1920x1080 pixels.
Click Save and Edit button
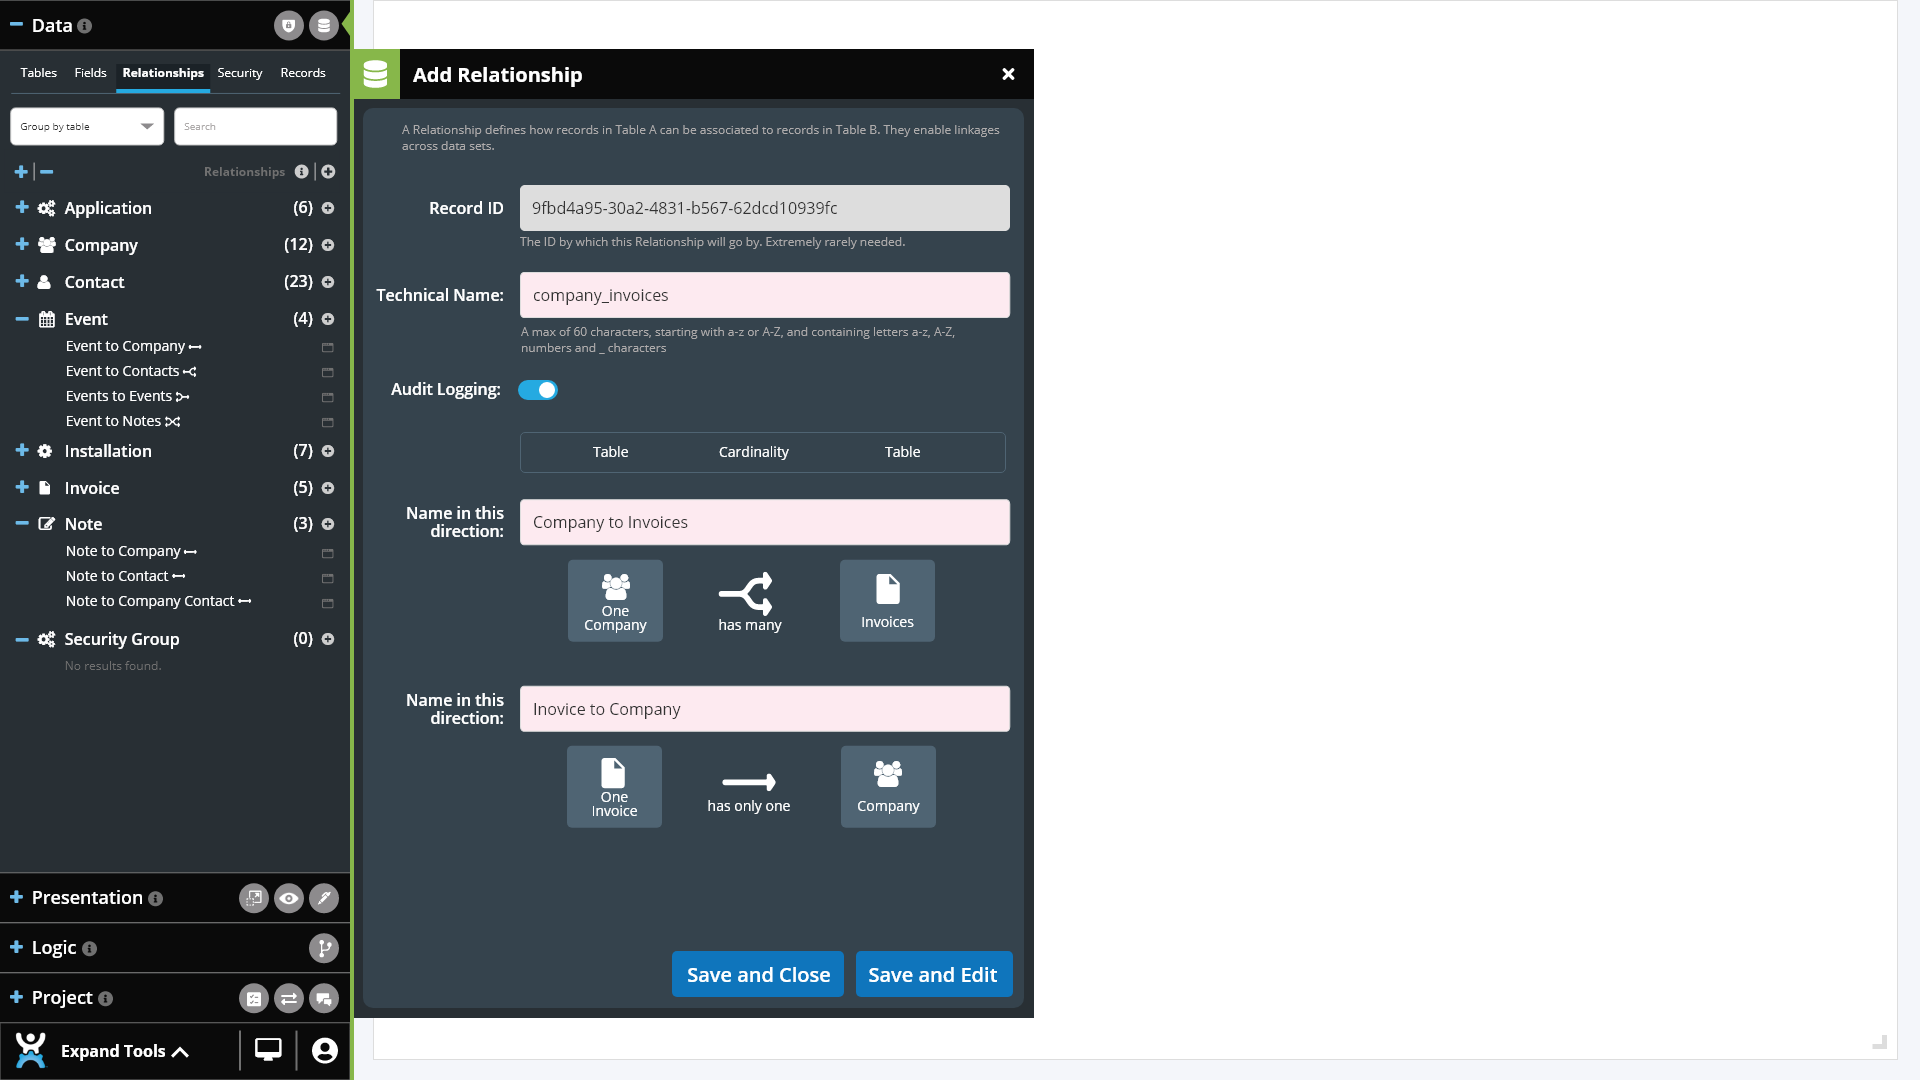click(933, 975)
